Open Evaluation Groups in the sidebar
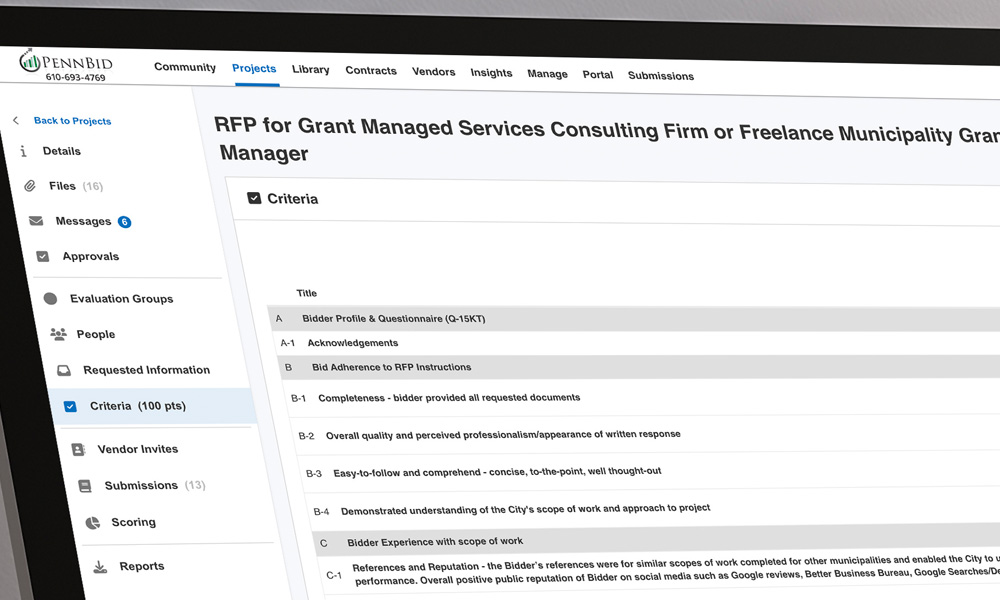Screen dimensions: 1000x600 tap(121, 298)
